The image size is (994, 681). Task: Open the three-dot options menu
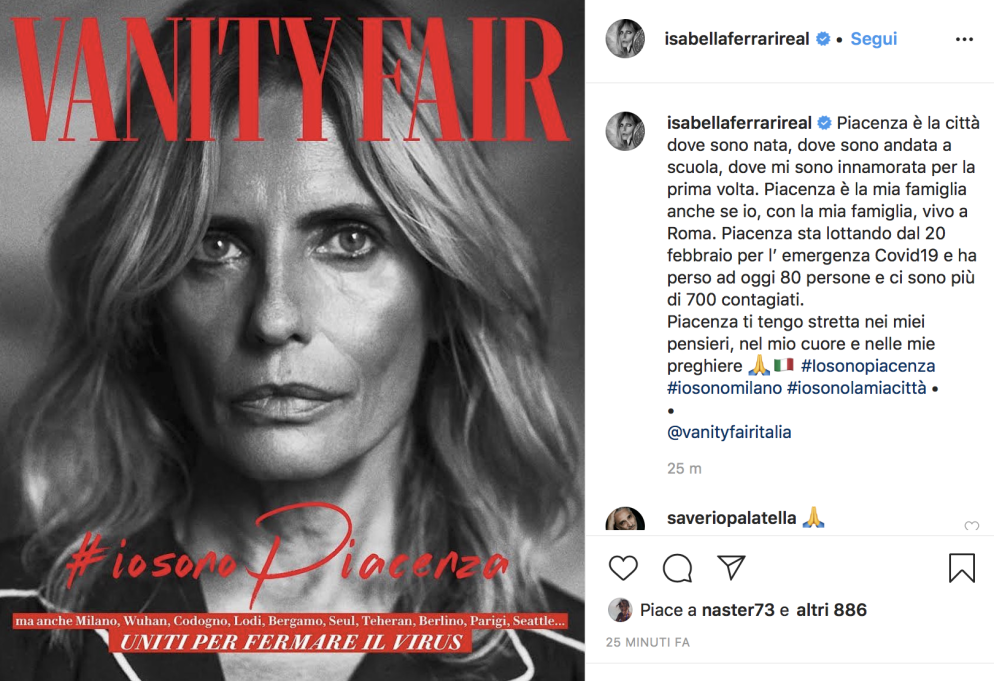point(964,39)
